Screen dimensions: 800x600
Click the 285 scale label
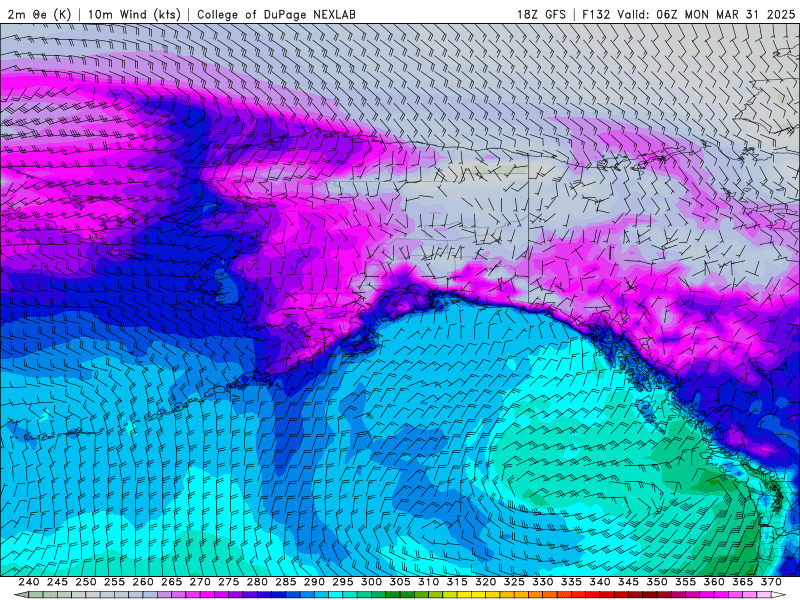[286, 582]
